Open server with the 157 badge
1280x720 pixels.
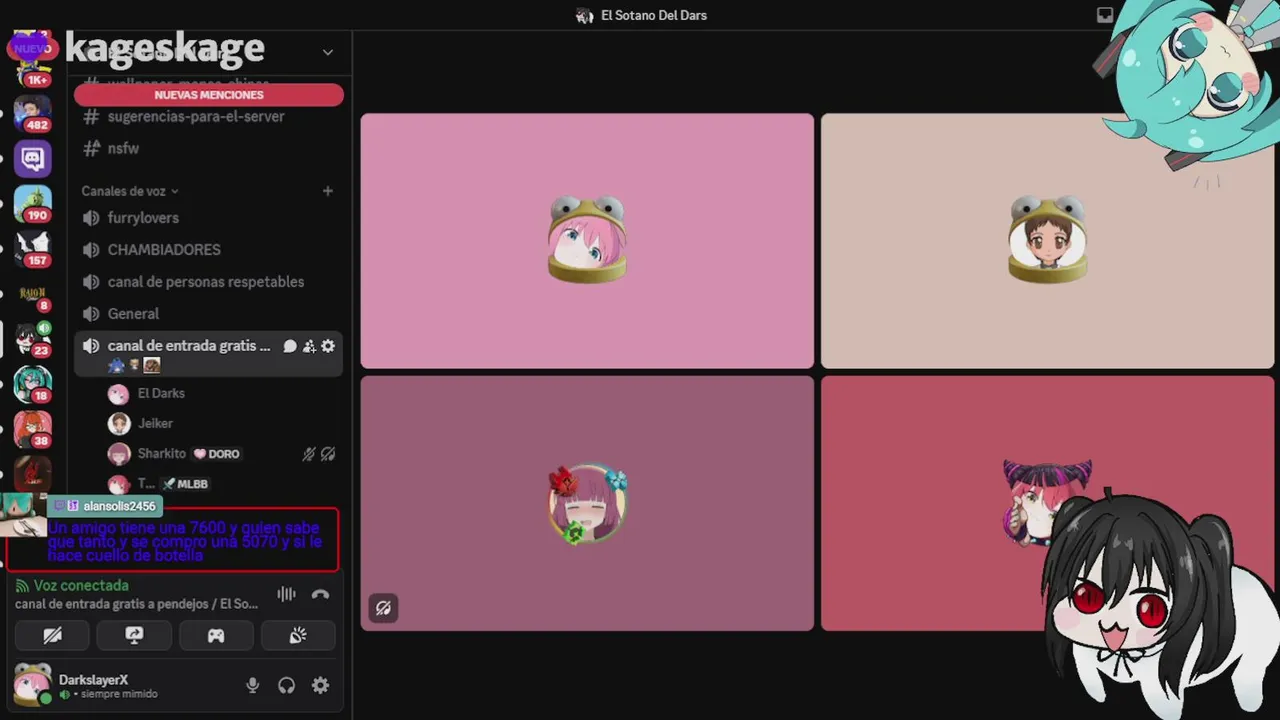coord(32,248)
